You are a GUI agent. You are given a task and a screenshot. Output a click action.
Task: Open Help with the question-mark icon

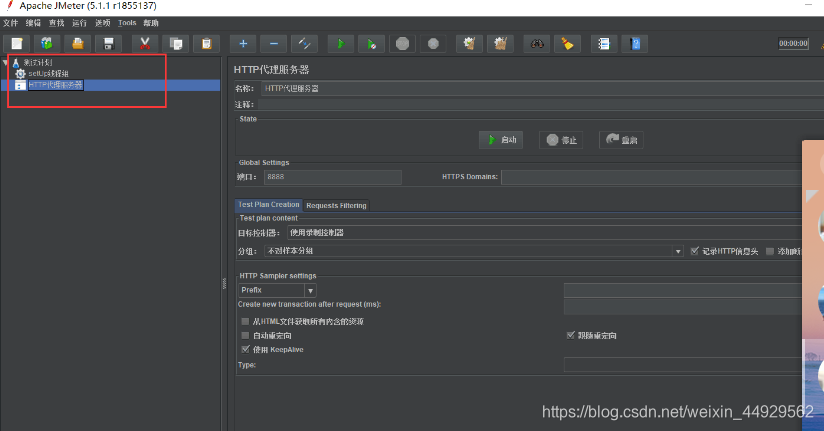635,44
